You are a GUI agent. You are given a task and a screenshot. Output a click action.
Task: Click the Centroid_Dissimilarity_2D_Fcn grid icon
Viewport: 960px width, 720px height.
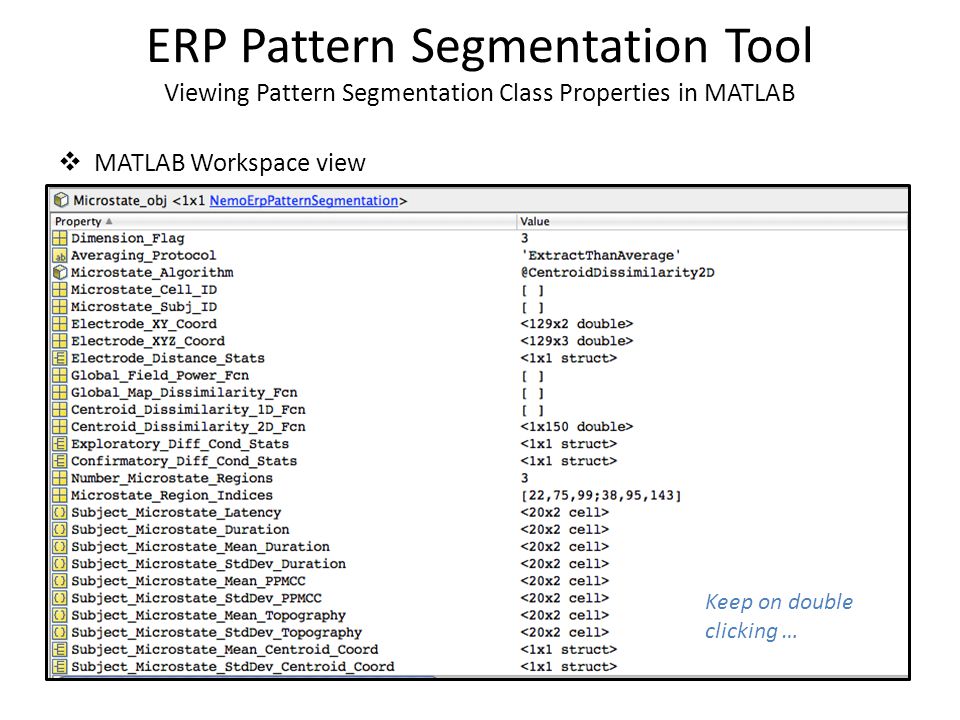[59, 427]
